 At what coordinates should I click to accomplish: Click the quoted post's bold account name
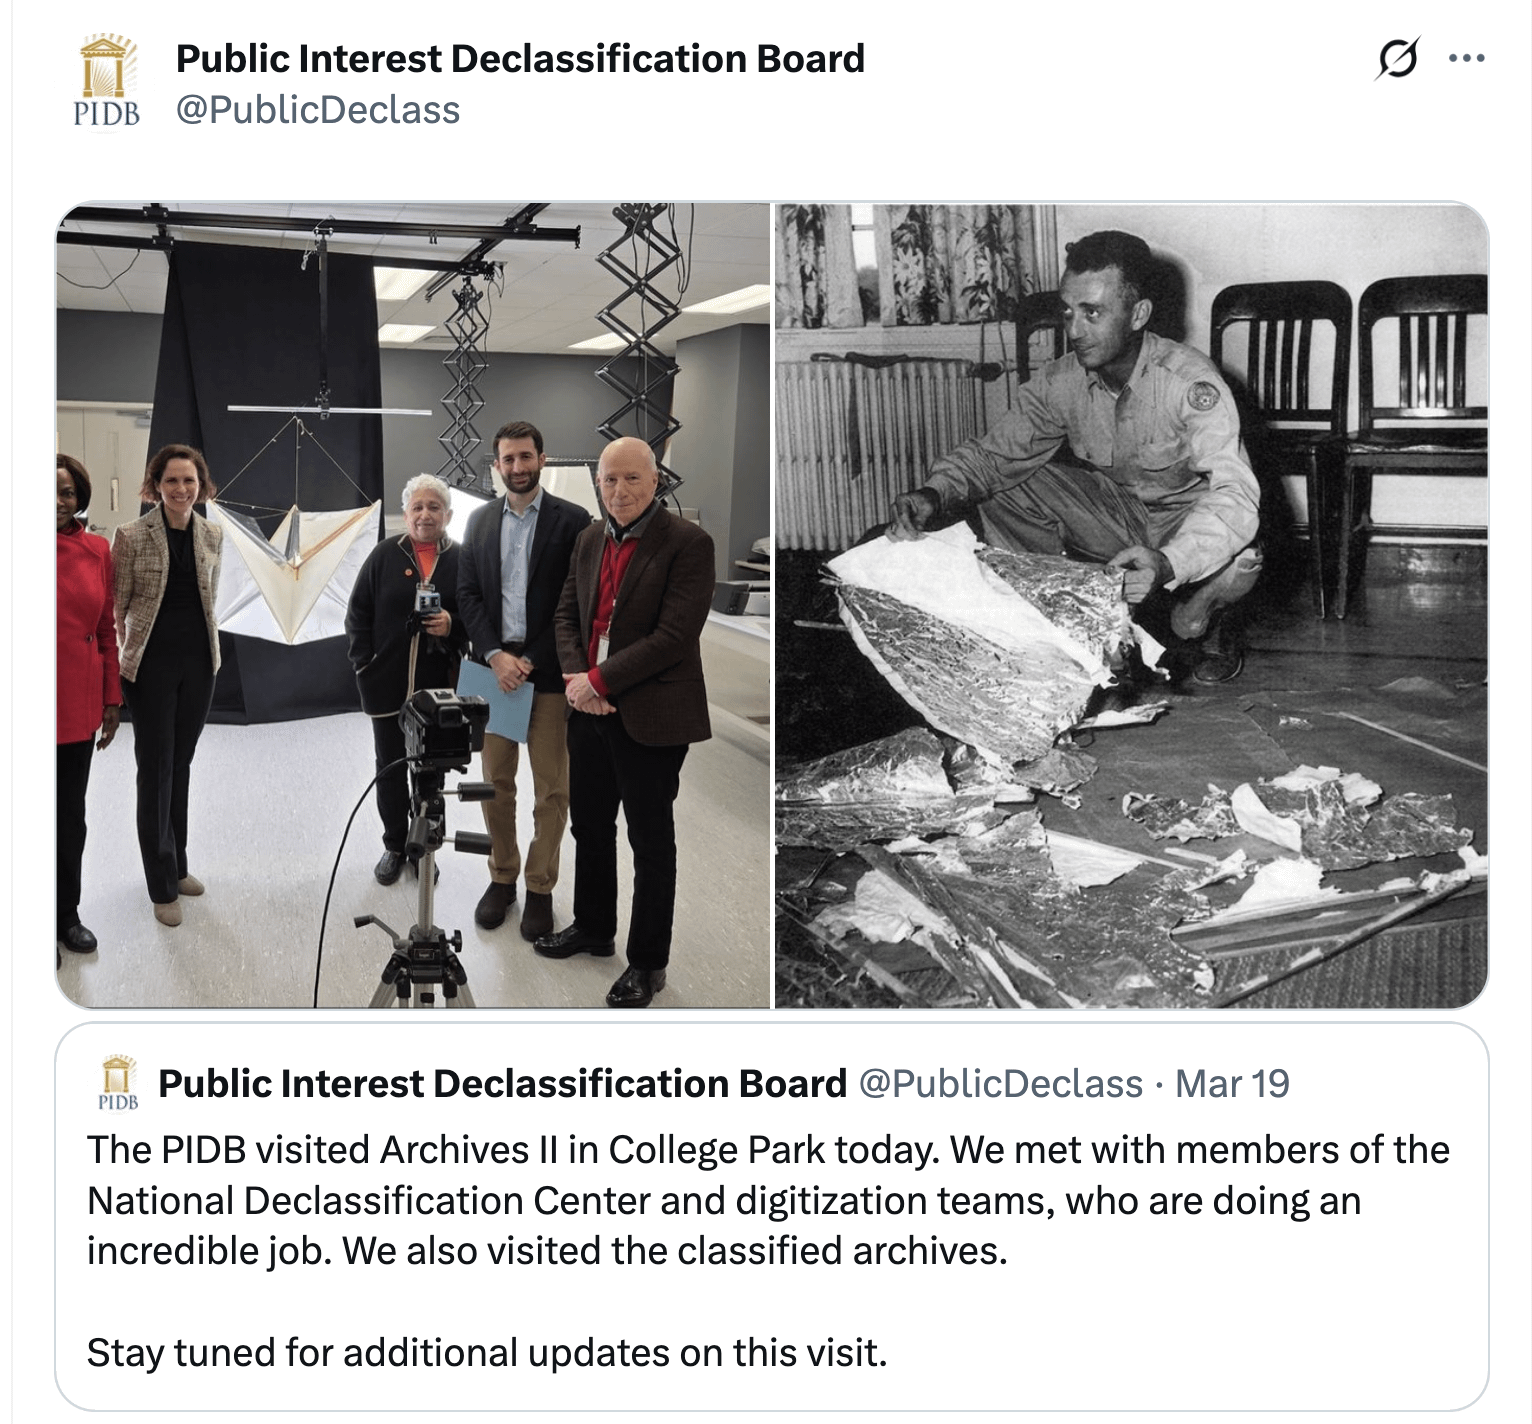pos(502,1084)
